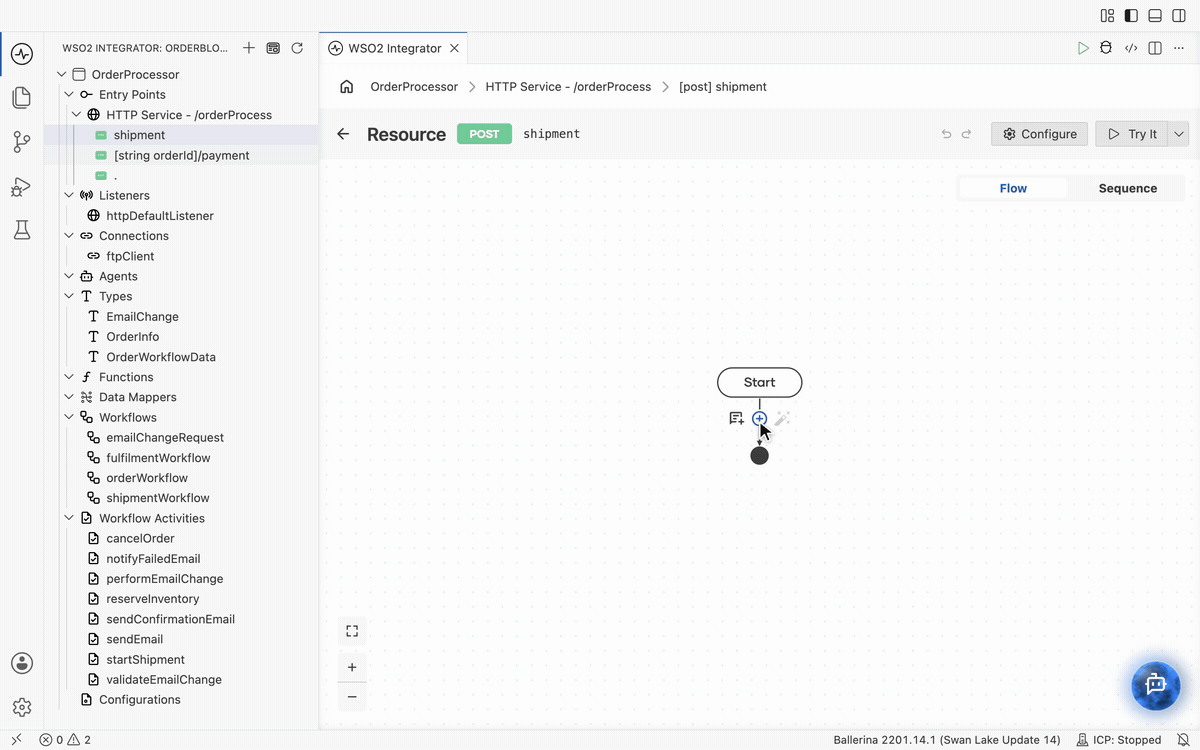Open the WSO2 Integrator activity bar icon
The image size is (1200, 750).
(x=22, y=54)
